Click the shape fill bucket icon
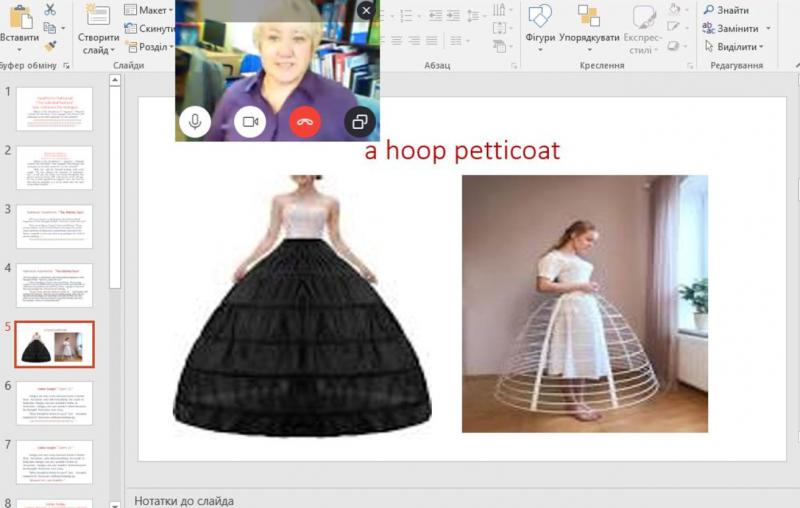The image size is (800, 508). 675,9
